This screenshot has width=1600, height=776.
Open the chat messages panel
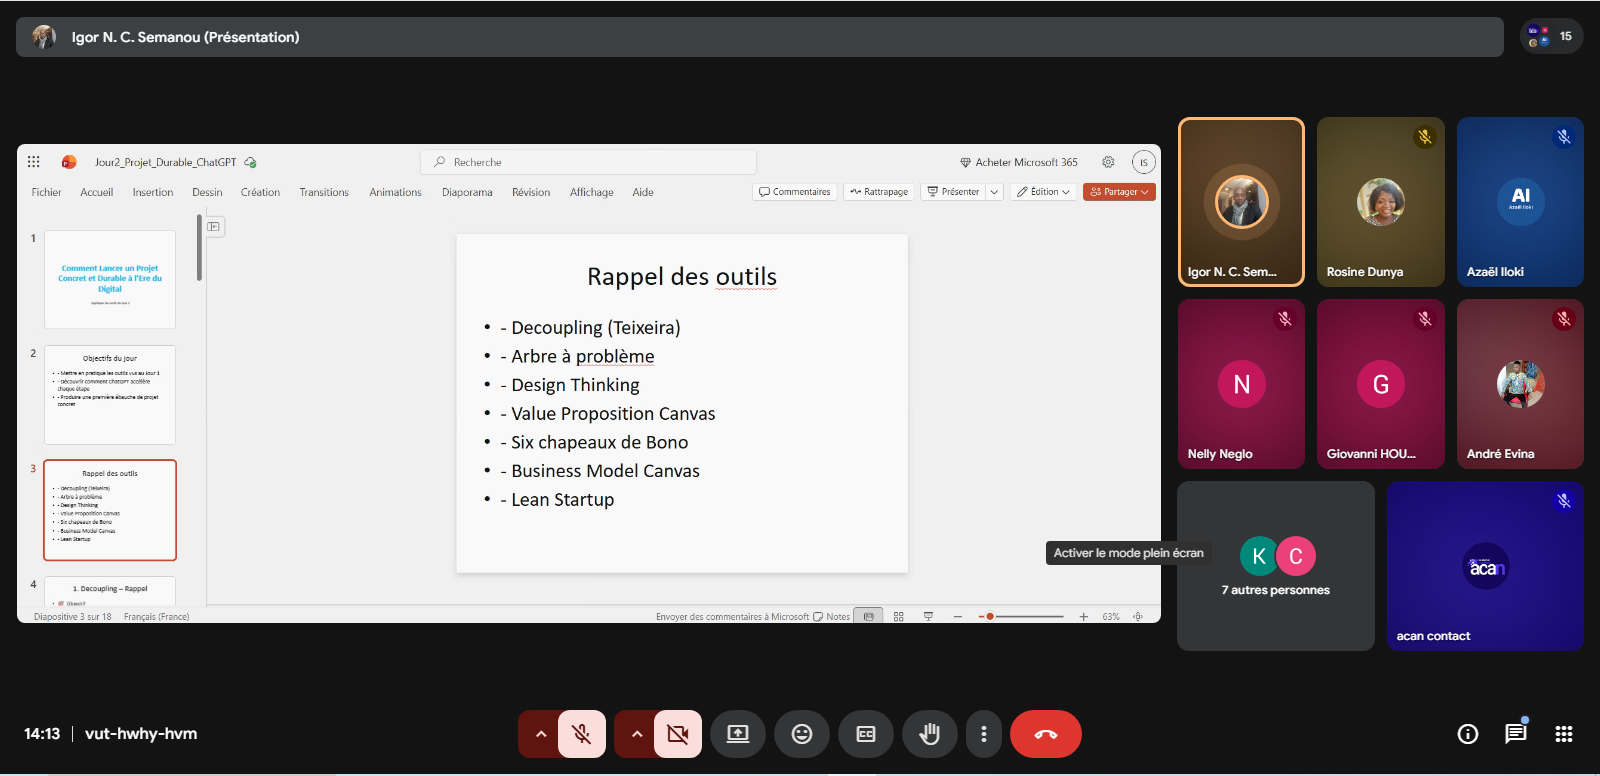pos(1515,734)
